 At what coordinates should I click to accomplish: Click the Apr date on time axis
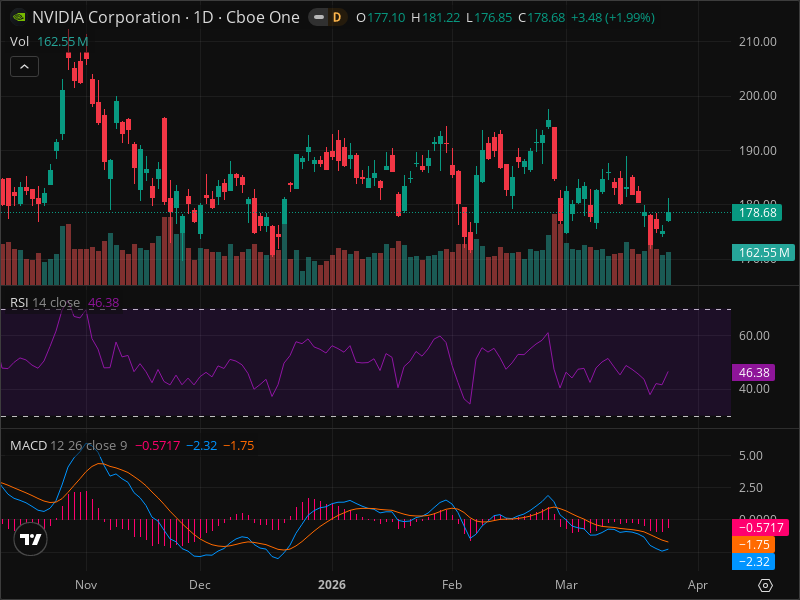click(x=697, y=585)
